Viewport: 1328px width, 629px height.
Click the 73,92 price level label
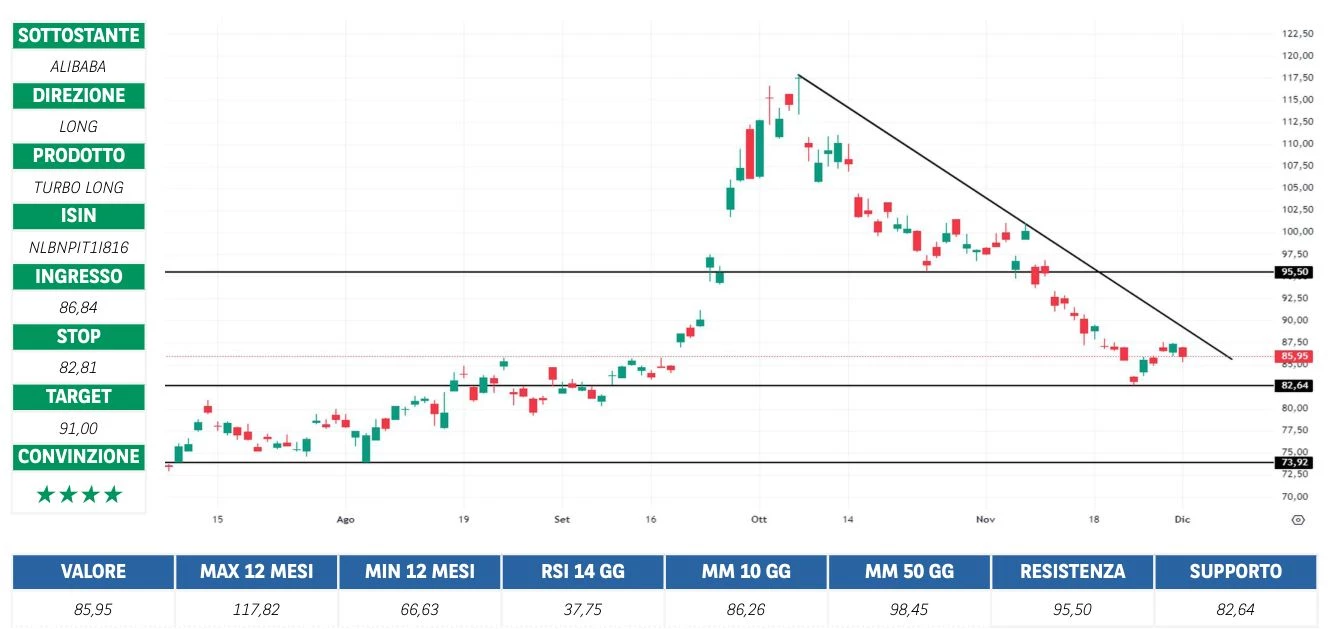click(x=1295, y=462)
